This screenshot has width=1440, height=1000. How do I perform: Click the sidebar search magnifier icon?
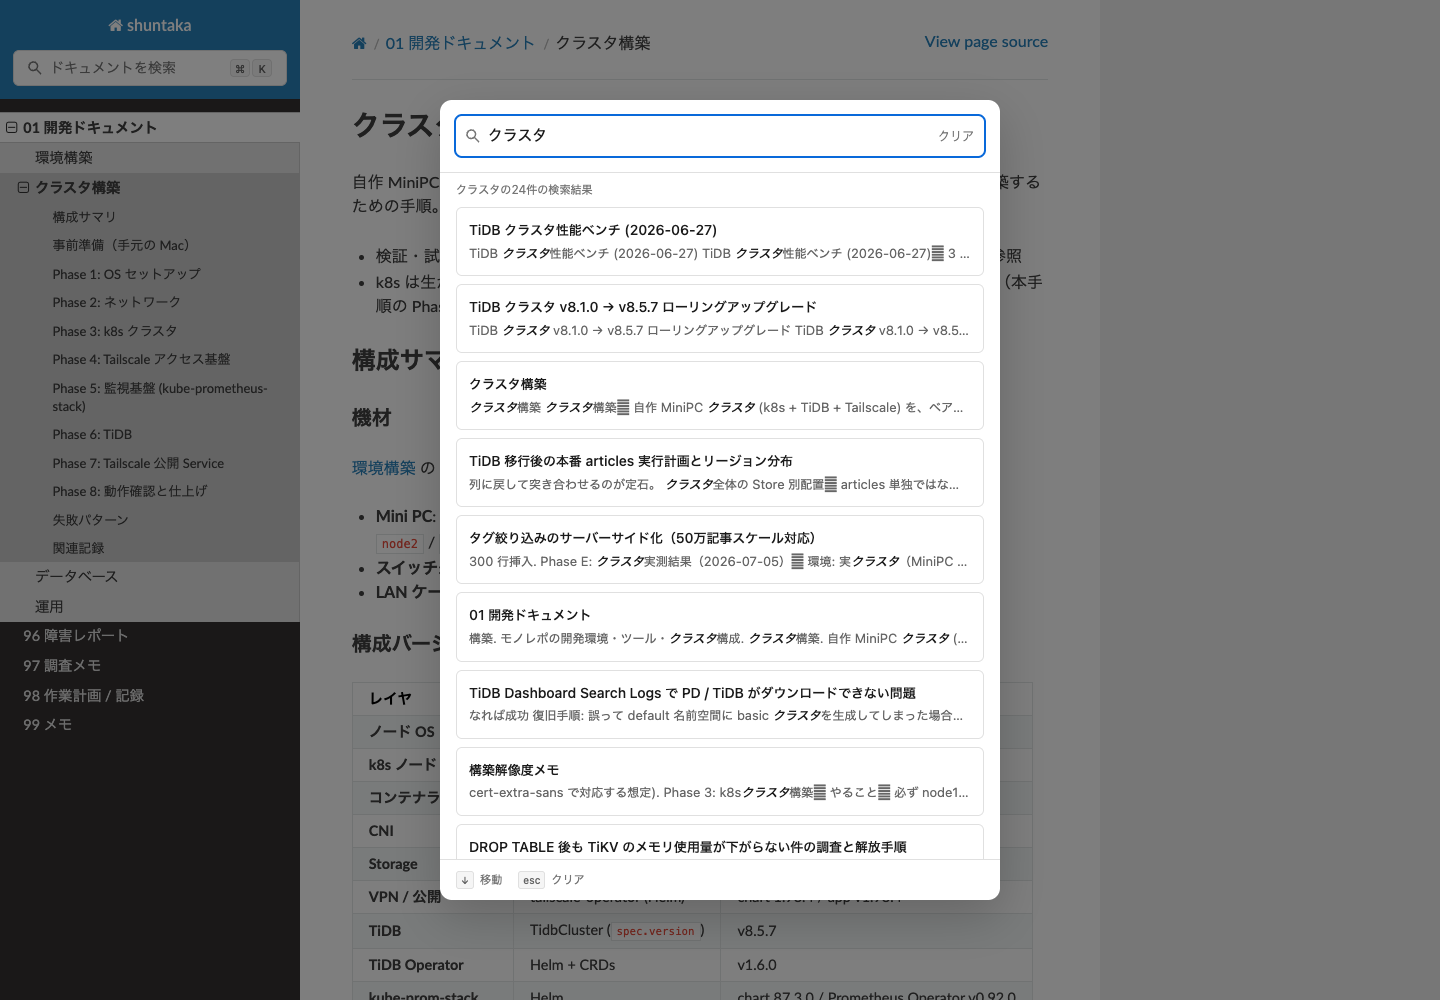click(x=35, y=68)
